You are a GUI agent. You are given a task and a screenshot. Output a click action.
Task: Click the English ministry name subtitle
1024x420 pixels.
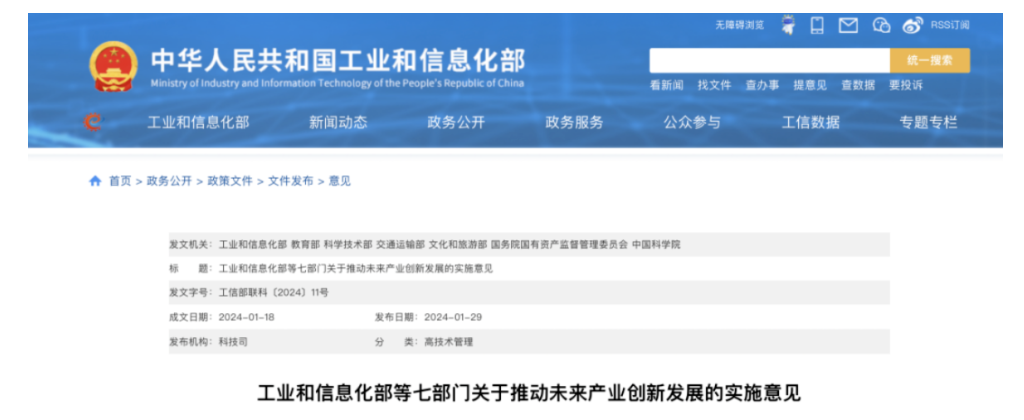pyautogui.click(x=337, y=84)
